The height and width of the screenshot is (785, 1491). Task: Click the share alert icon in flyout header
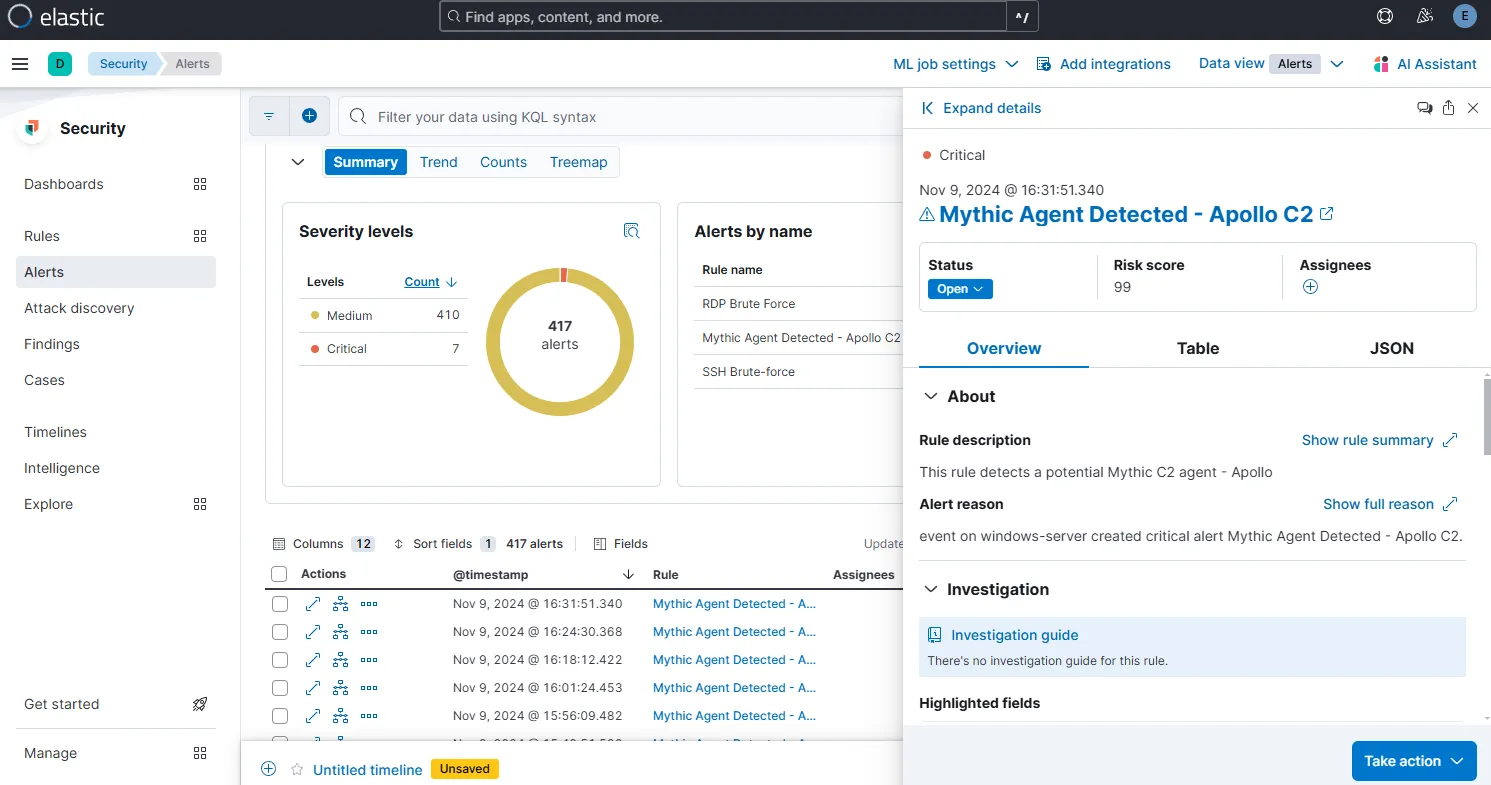click(x=1448, y=108)
